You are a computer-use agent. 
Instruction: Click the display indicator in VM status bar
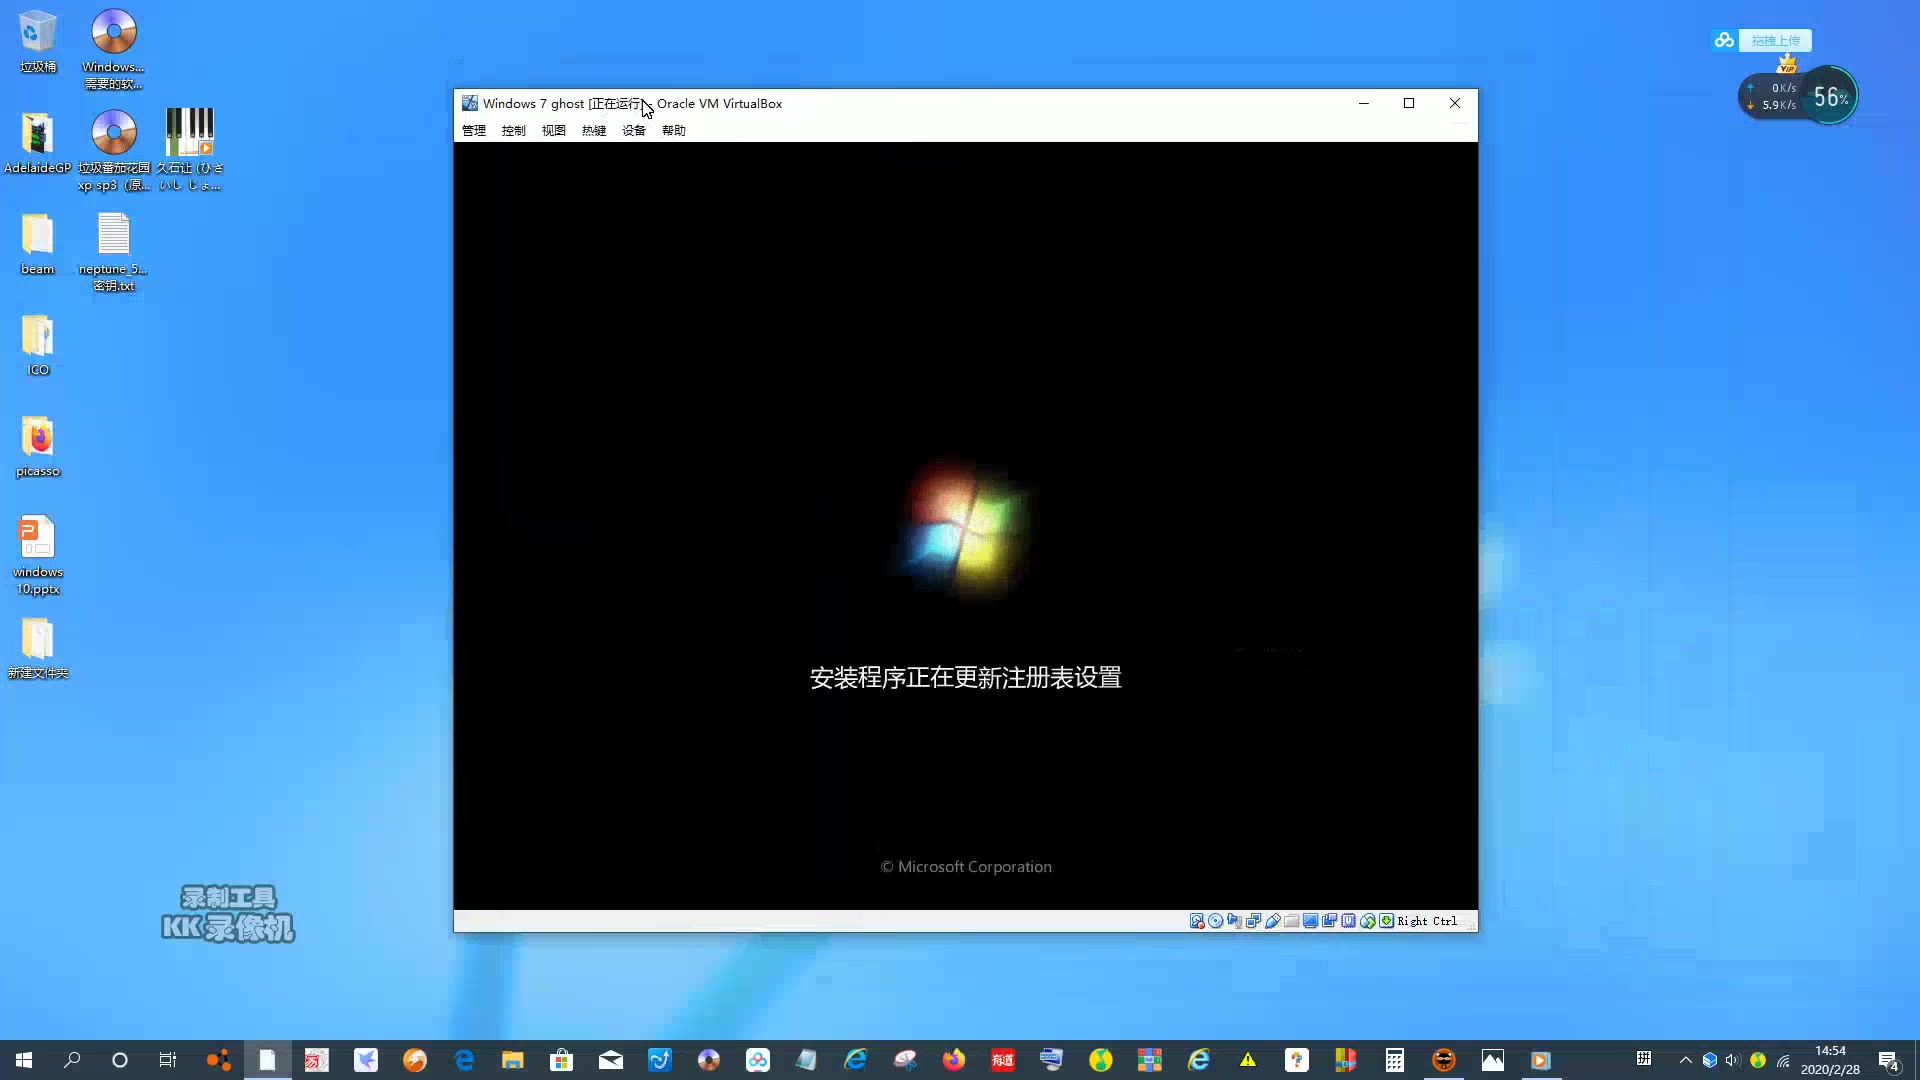click(x=1310, y=921)
